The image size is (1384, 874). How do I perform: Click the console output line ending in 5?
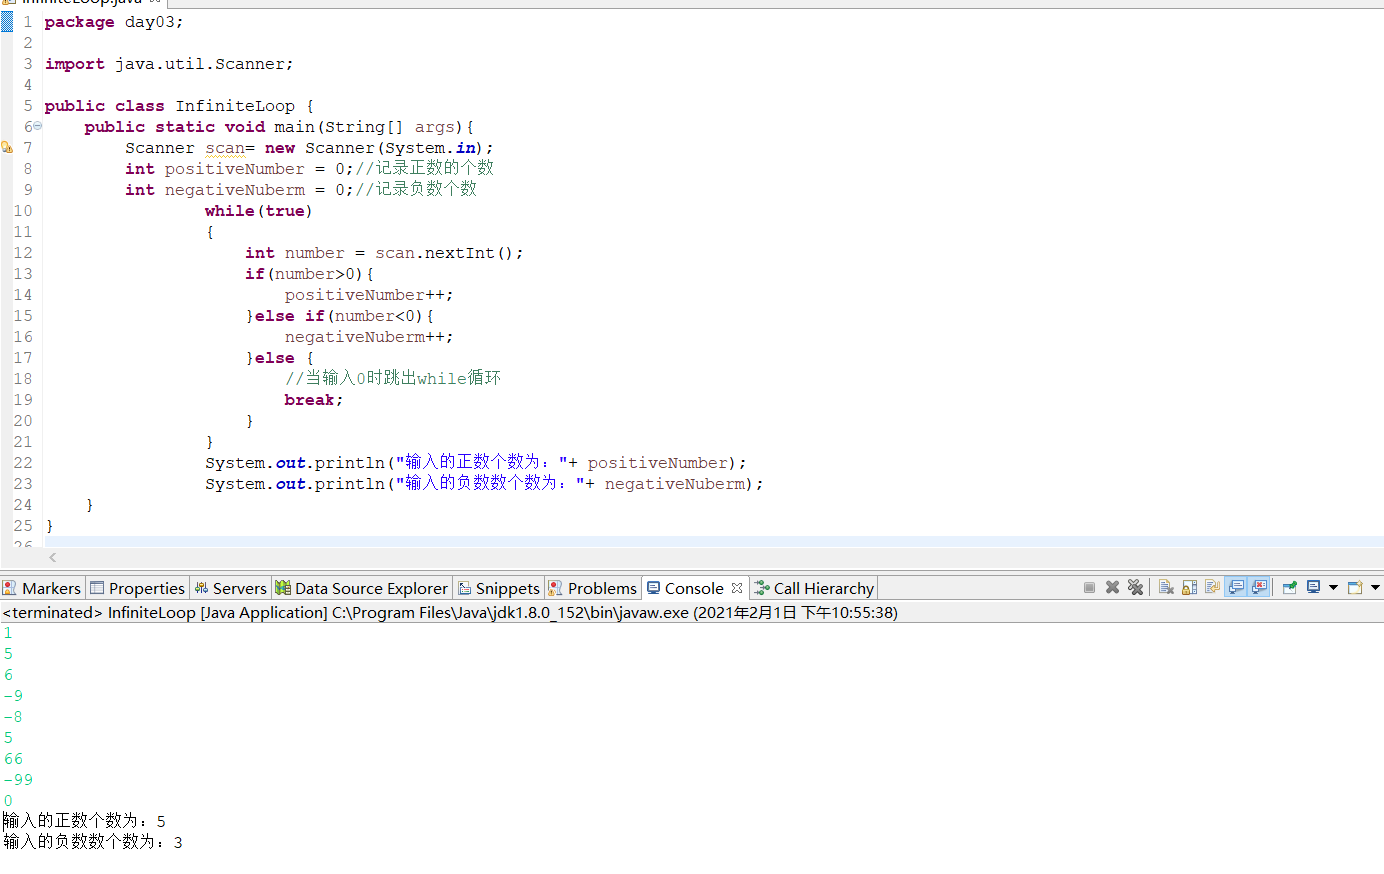[84, 821]
